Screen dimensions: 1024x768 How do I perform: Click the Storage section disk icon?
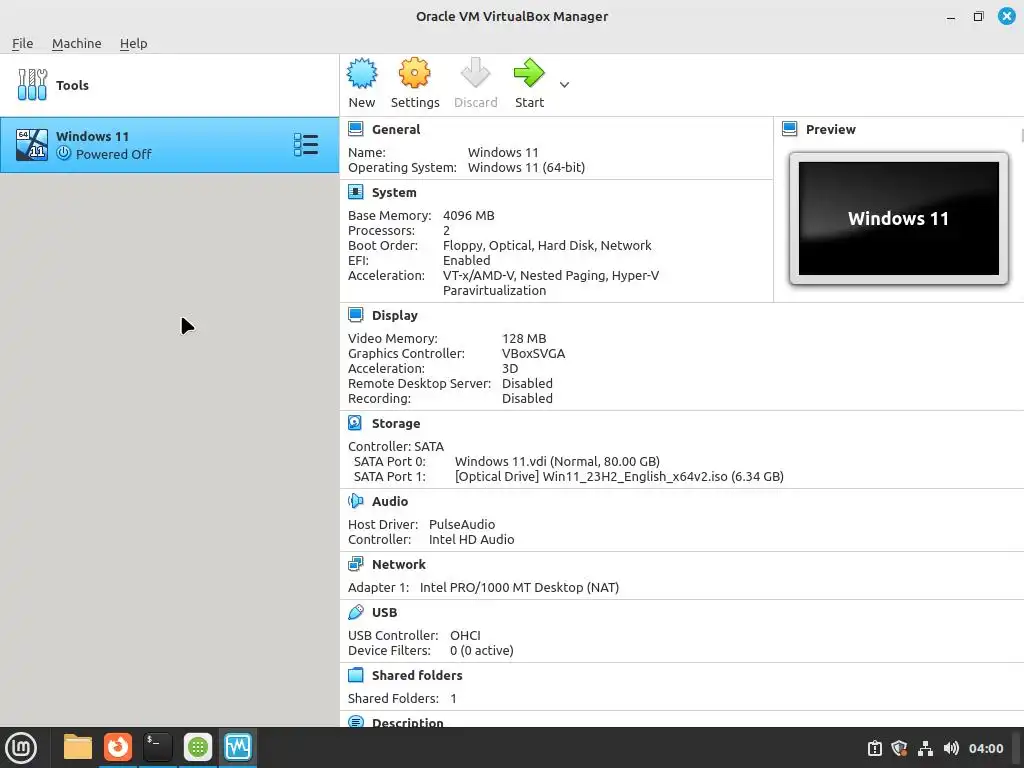pos(355,423)
